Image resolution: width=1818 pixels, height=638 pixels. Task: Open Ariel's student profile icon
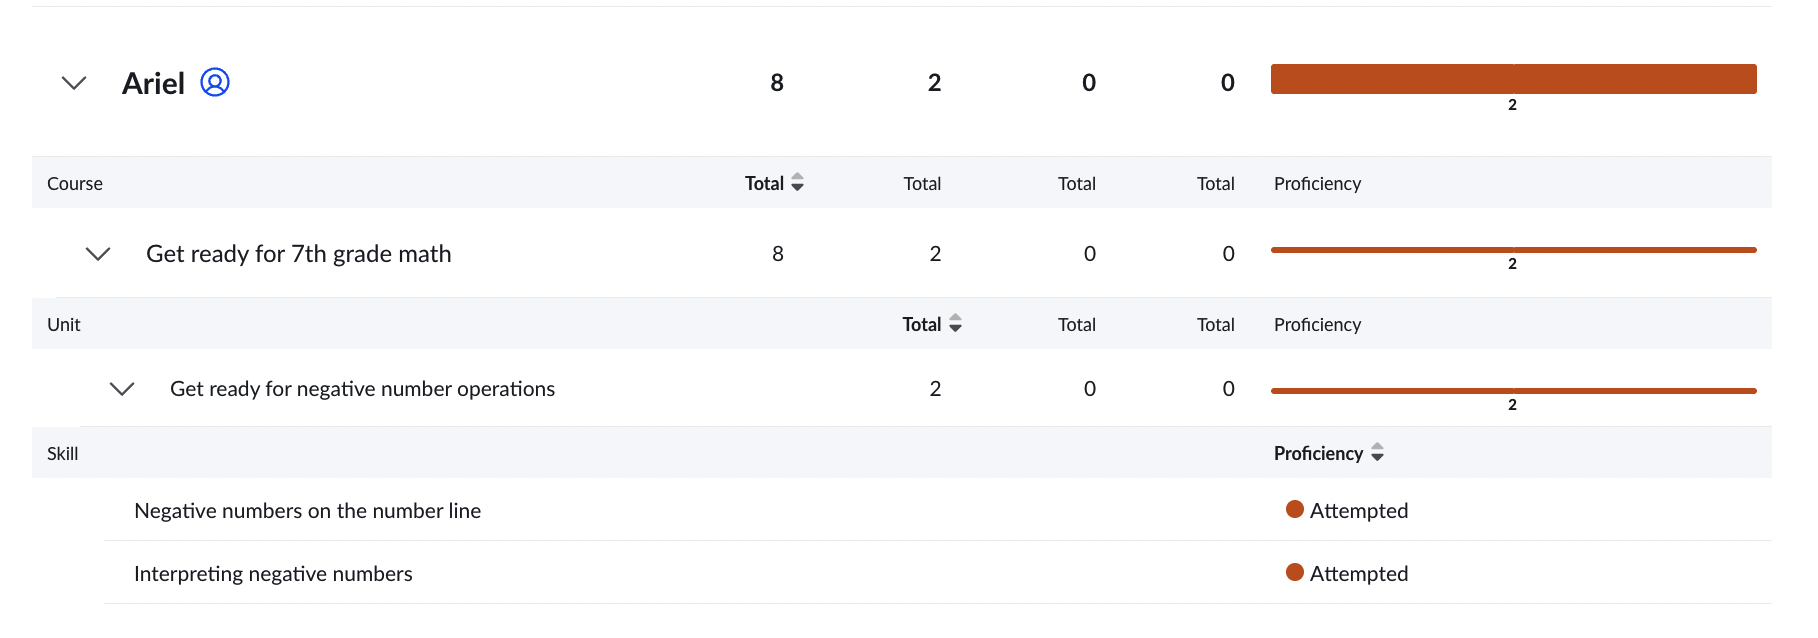click(215, 82)
